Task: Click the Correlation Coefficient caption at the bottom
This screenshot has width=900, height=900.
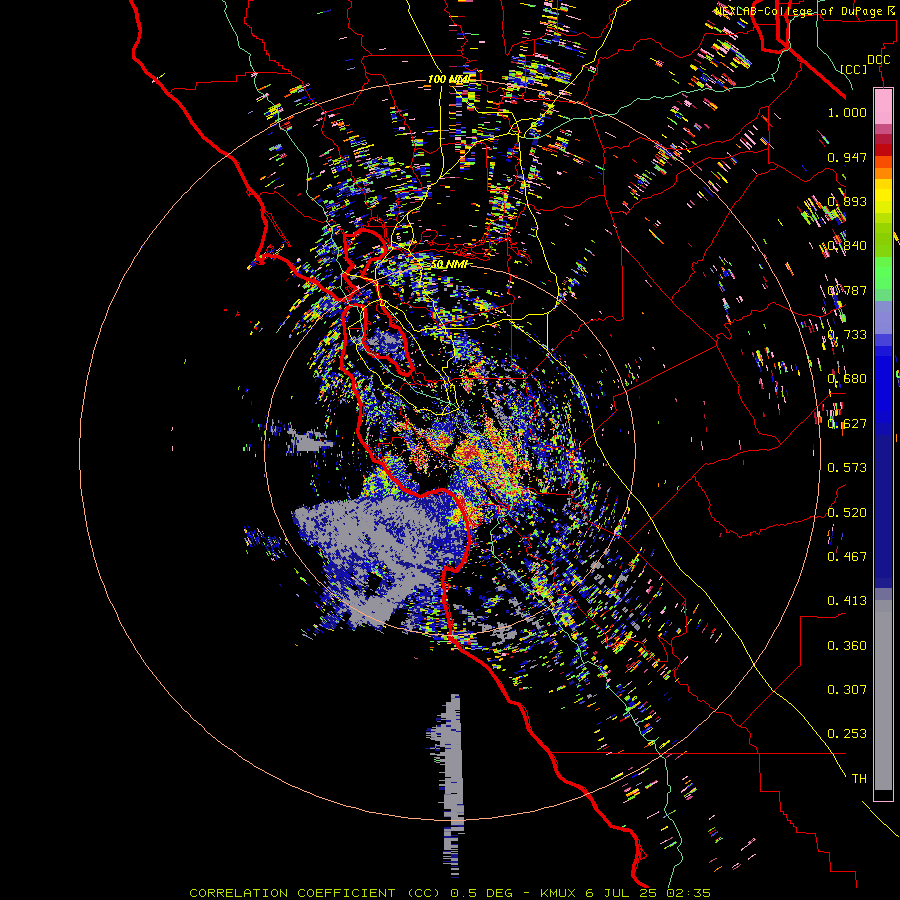Action: click(x=450, y=893)
